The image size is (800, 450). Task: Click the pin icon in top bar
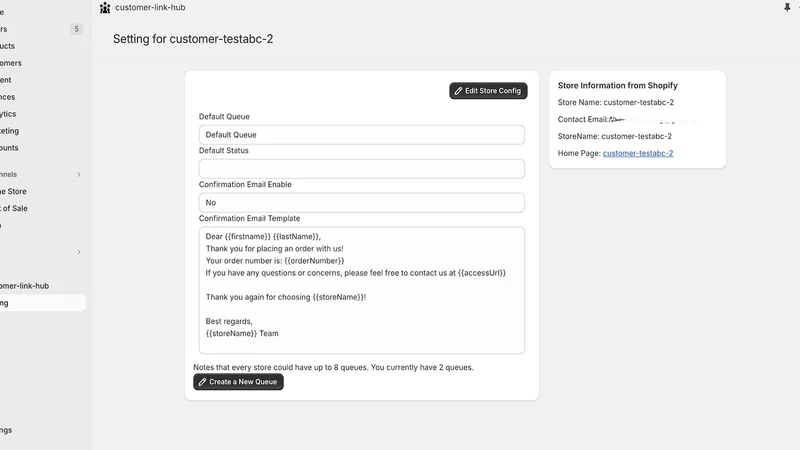coord(787,7)
